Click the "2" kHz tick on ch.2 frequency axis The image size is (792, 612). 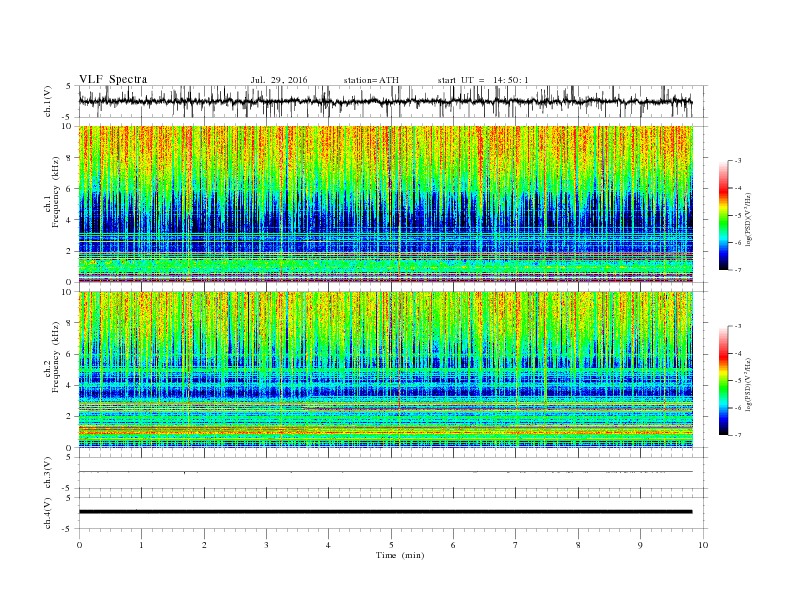[x=70, y=417]
